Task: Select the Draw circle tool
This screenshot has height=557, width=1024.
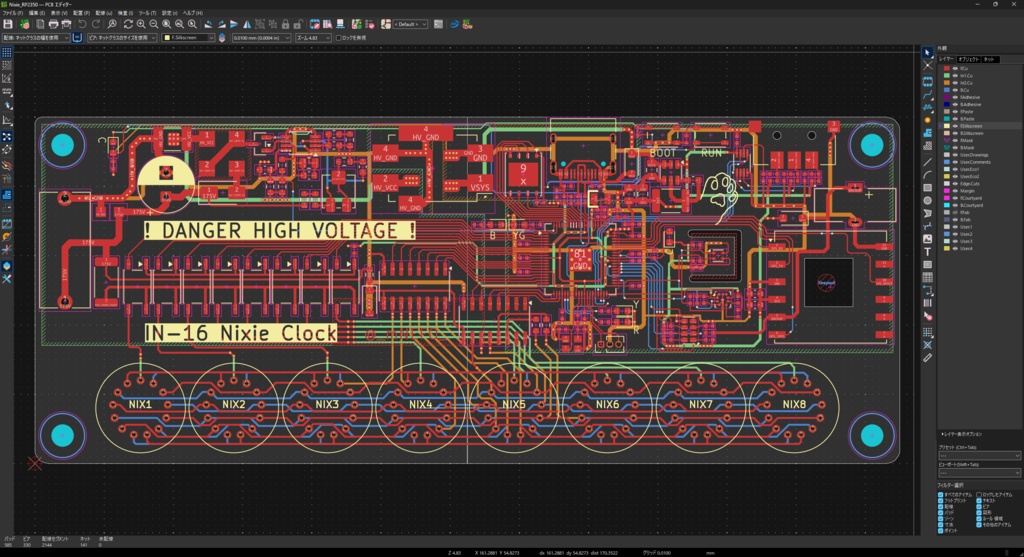Action: (x=927, y=200)
